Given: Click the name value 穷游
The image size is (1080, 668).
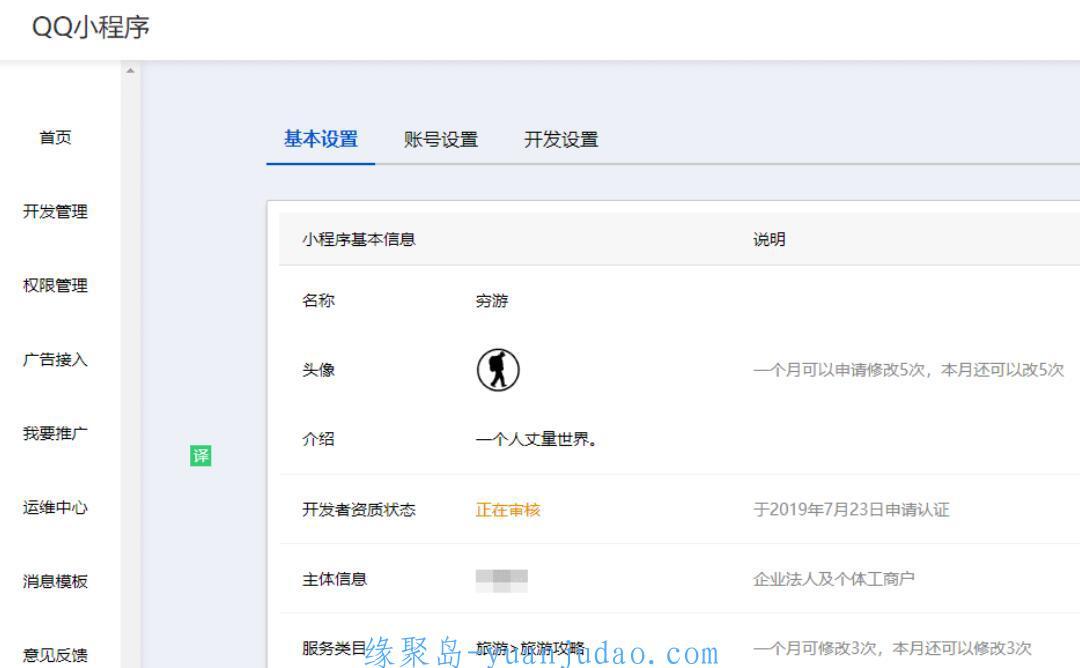Looking at the screenshot, I should [x=492, y=301].
